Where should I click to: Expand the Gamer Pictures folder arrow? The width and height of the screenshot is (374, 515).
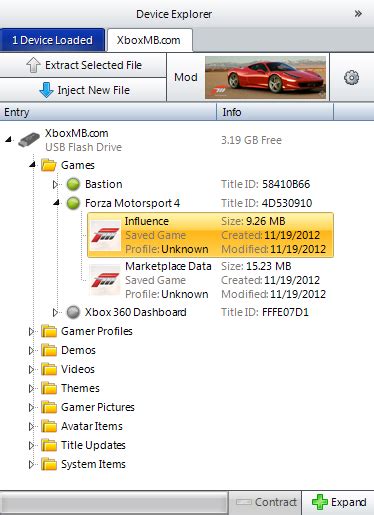pos(31,407)
